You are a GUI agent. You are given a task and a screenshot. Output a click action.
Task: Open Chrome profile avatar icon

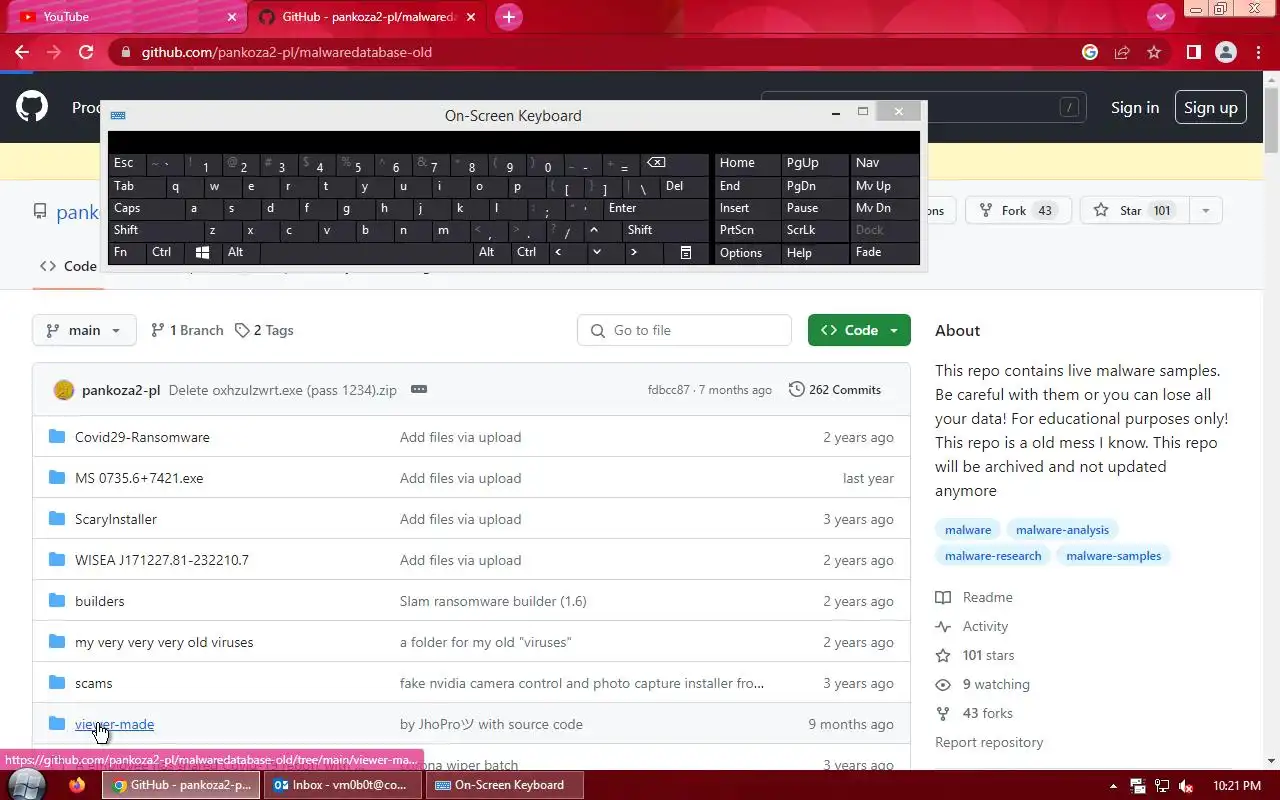[1226, 52]
